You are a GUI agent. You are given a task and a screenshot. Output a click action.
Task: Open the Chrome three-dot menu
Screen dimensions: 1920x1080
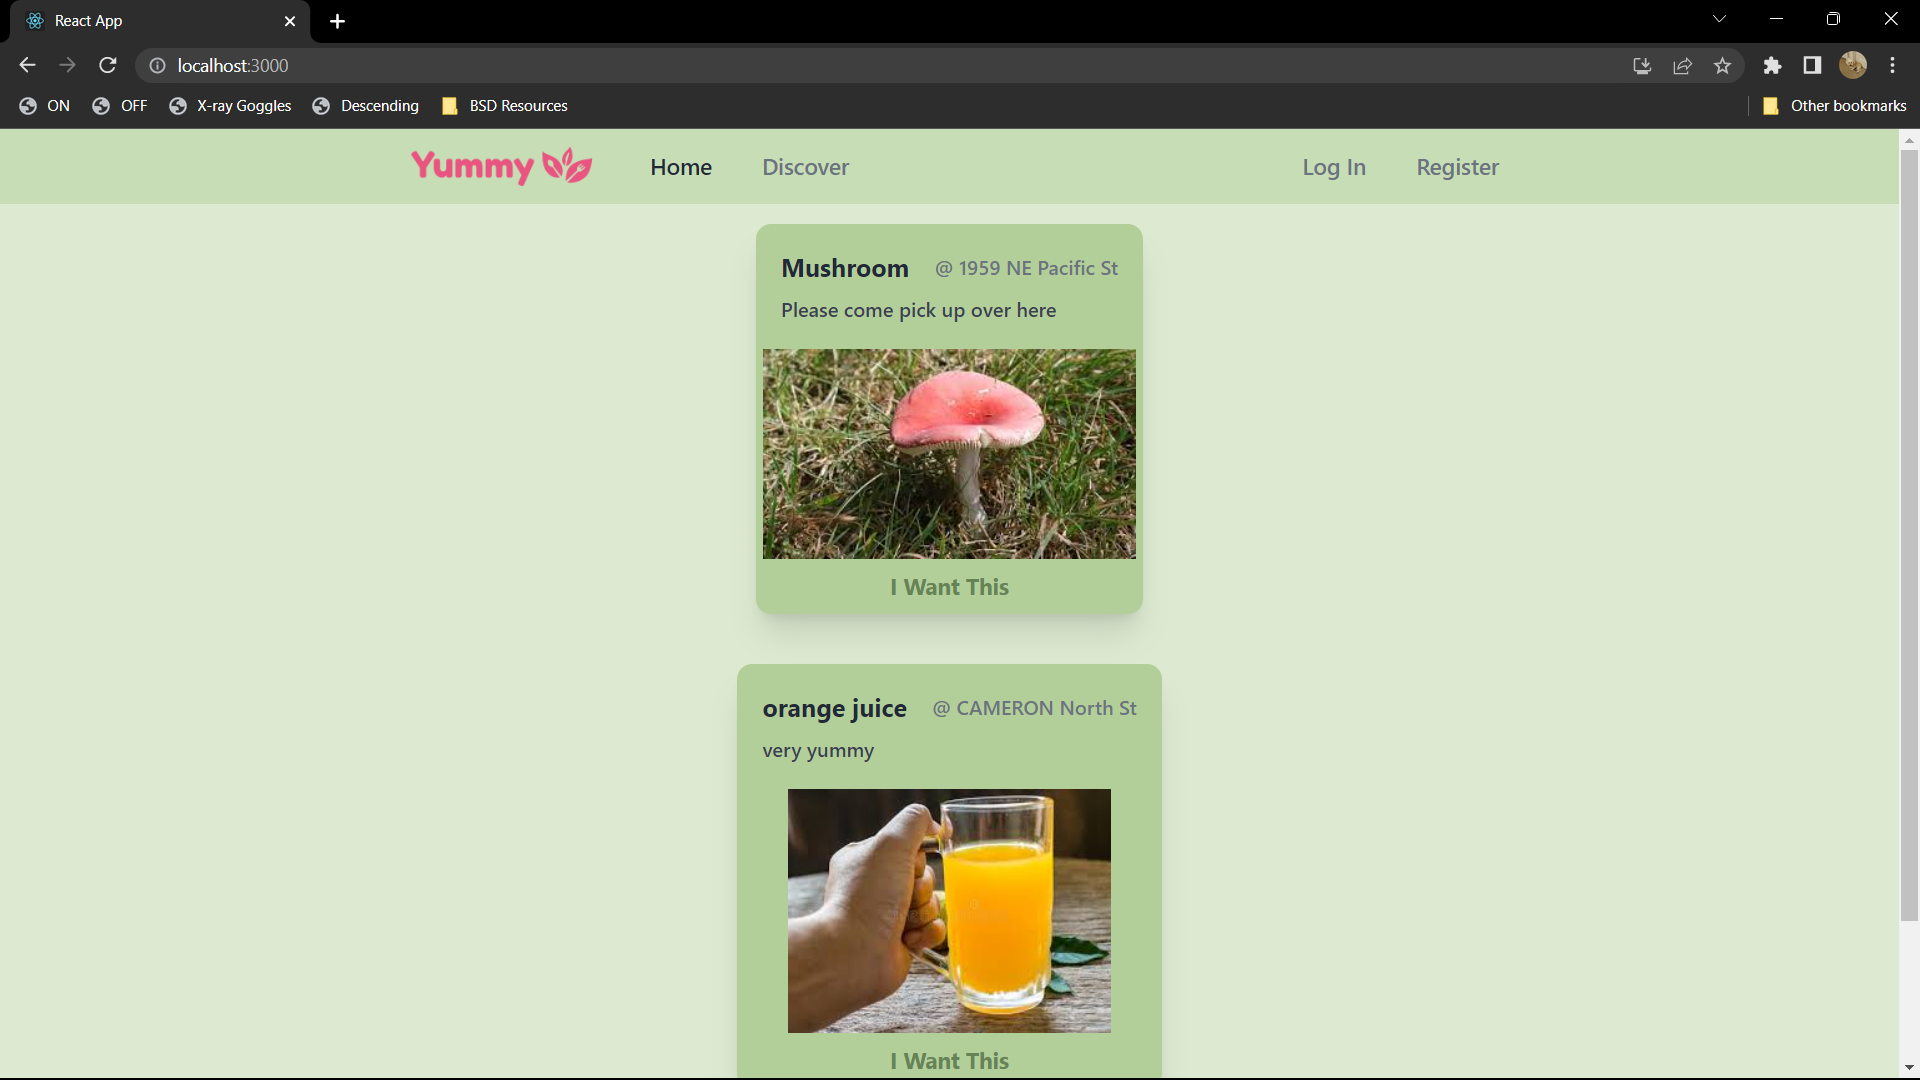point(1892,65)
